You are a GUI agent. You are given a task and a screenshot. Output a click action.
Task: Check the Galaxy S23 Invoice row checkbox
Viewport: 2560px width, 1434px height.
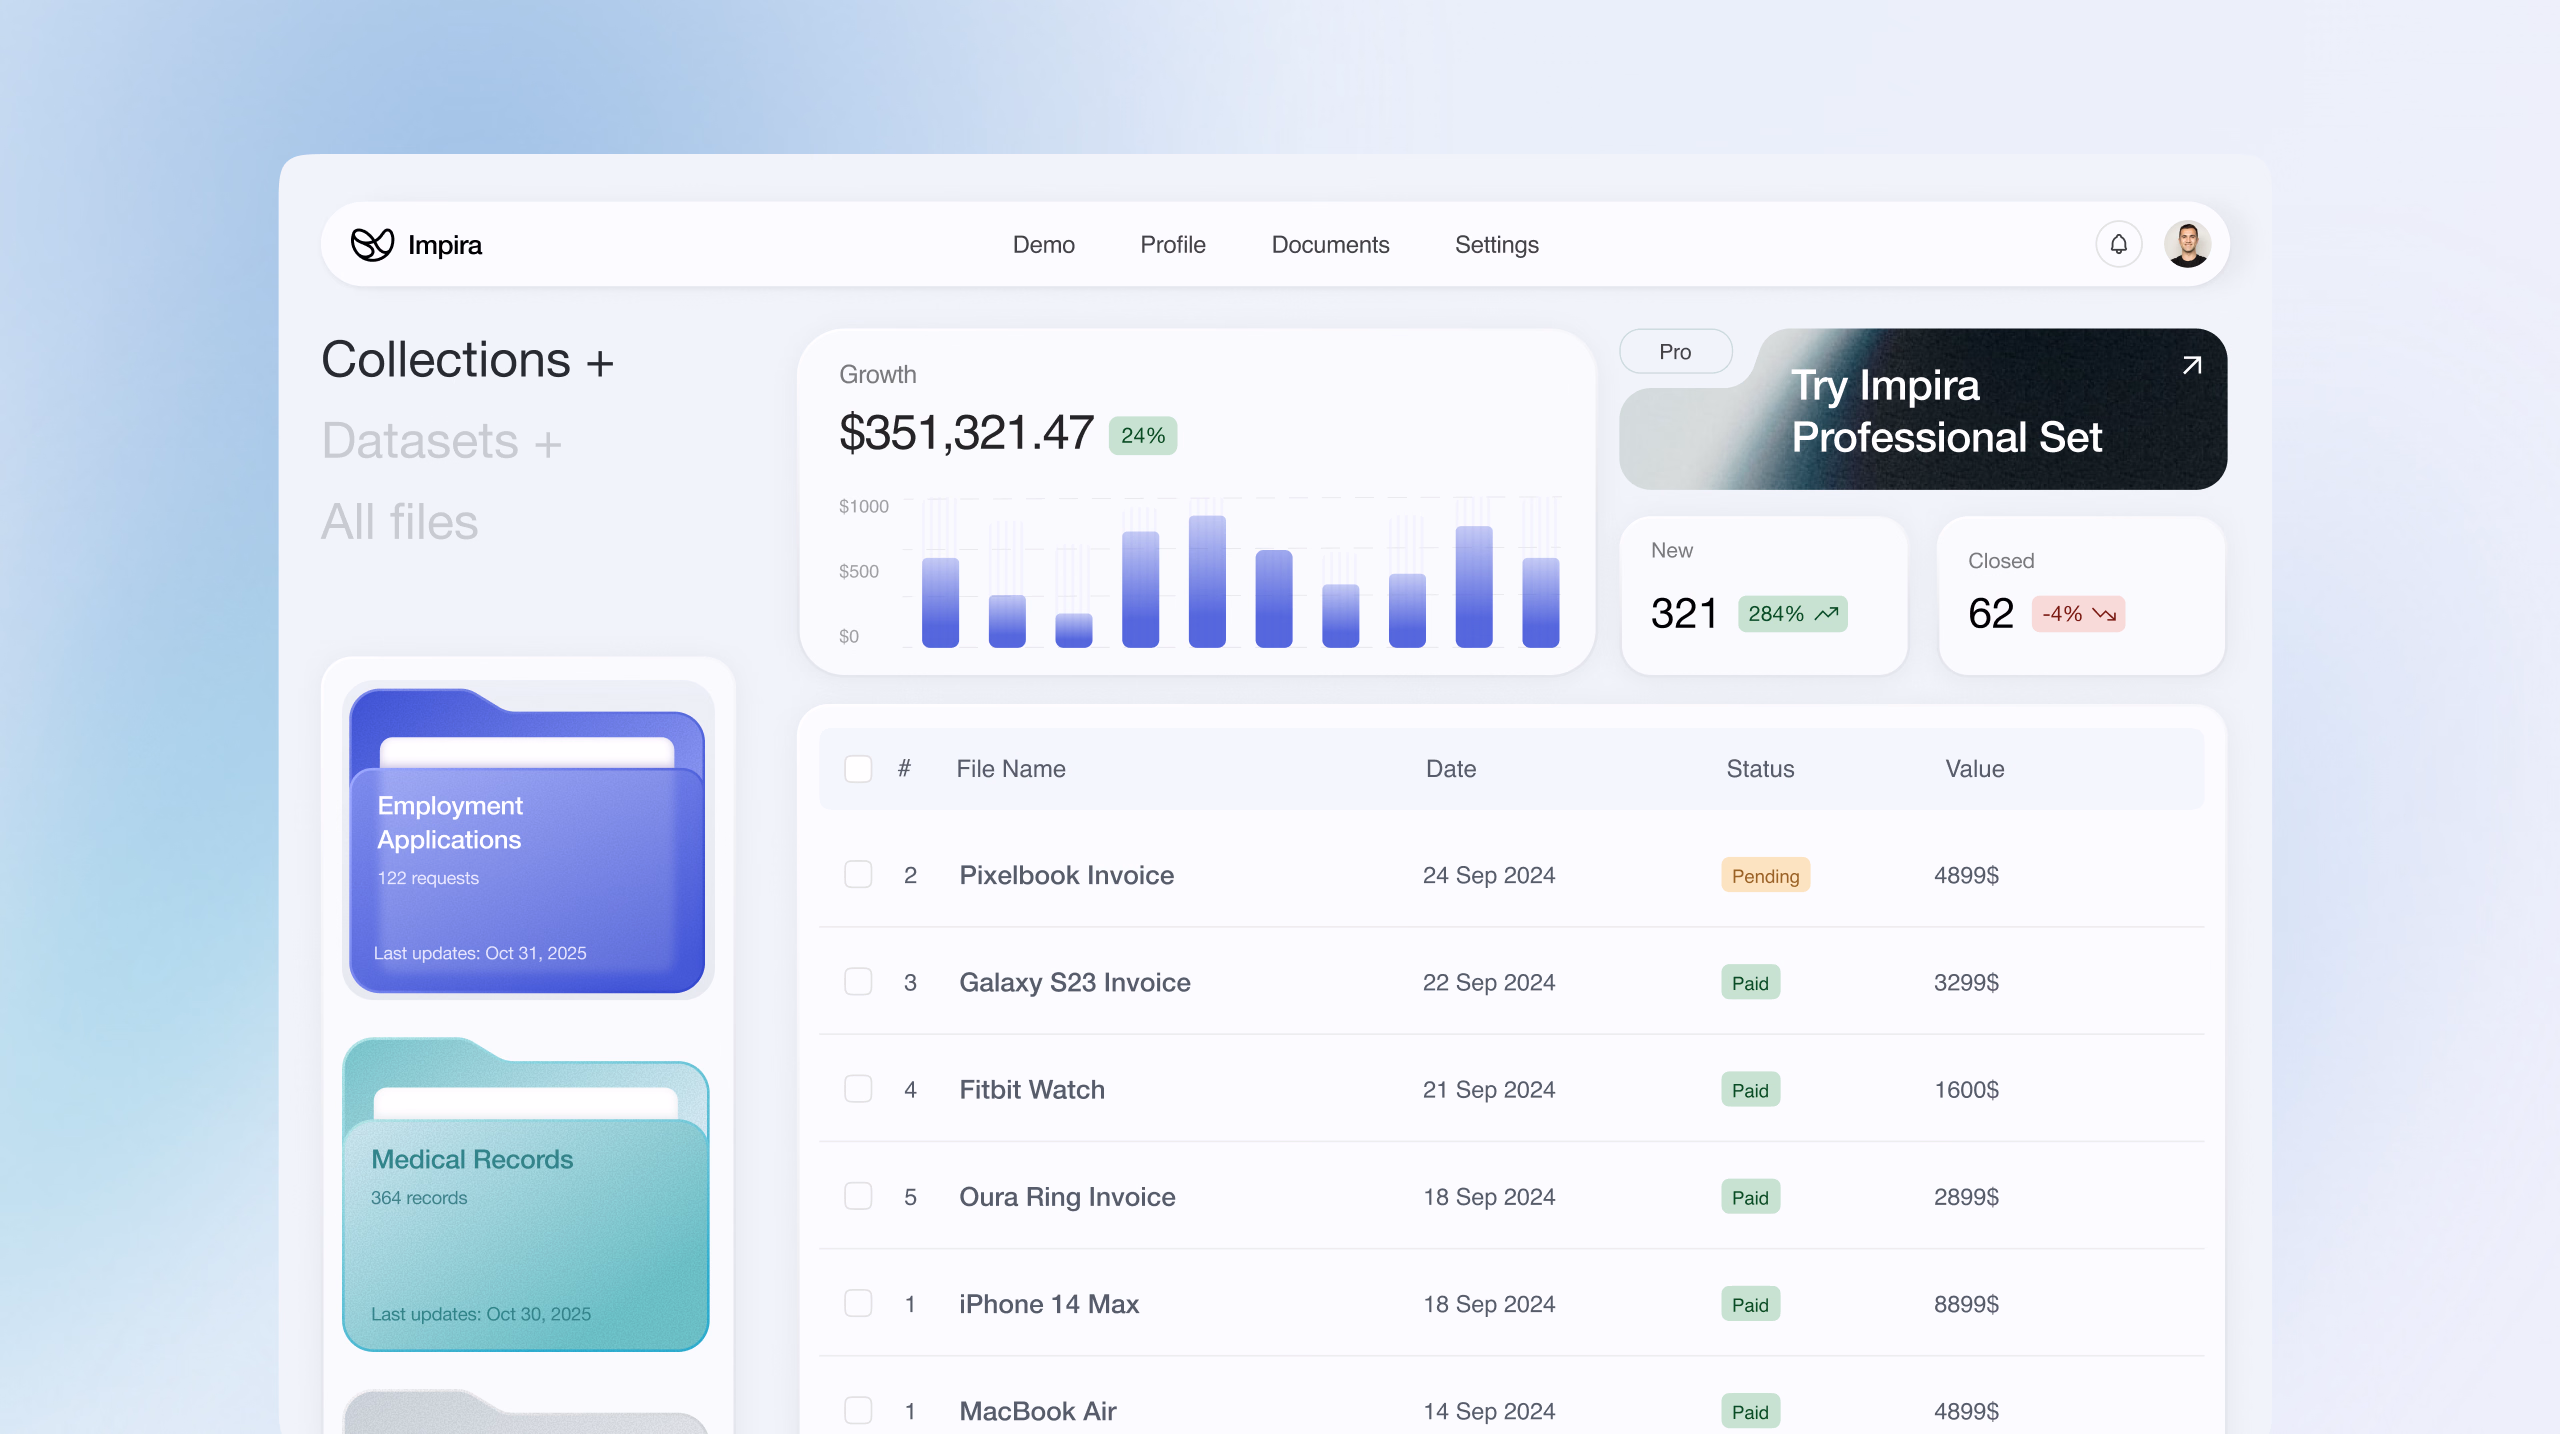[858, 982]
